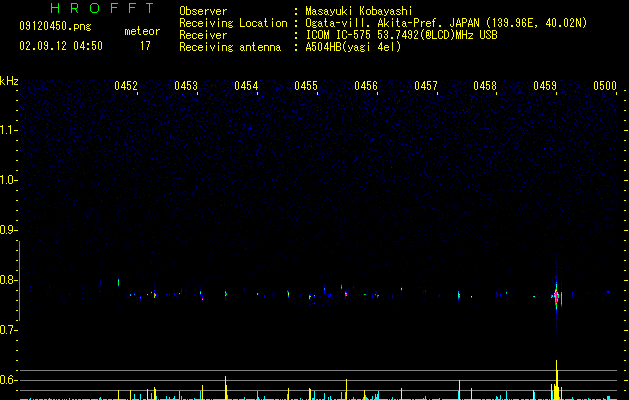Click the Observer field label
629x400 pixels.
[203, 11]
